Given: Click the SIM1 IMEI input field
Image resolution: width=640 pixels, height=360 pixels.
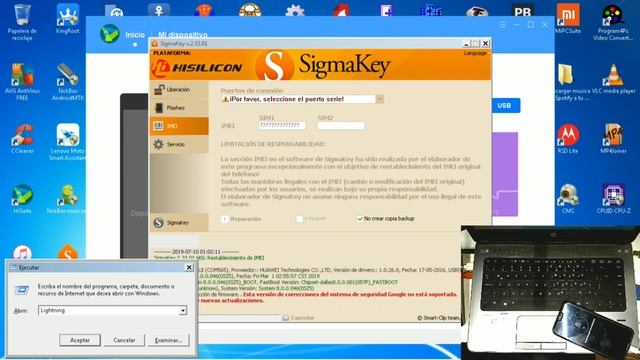Looking at the screenshot, I should [x=282, y=126].
